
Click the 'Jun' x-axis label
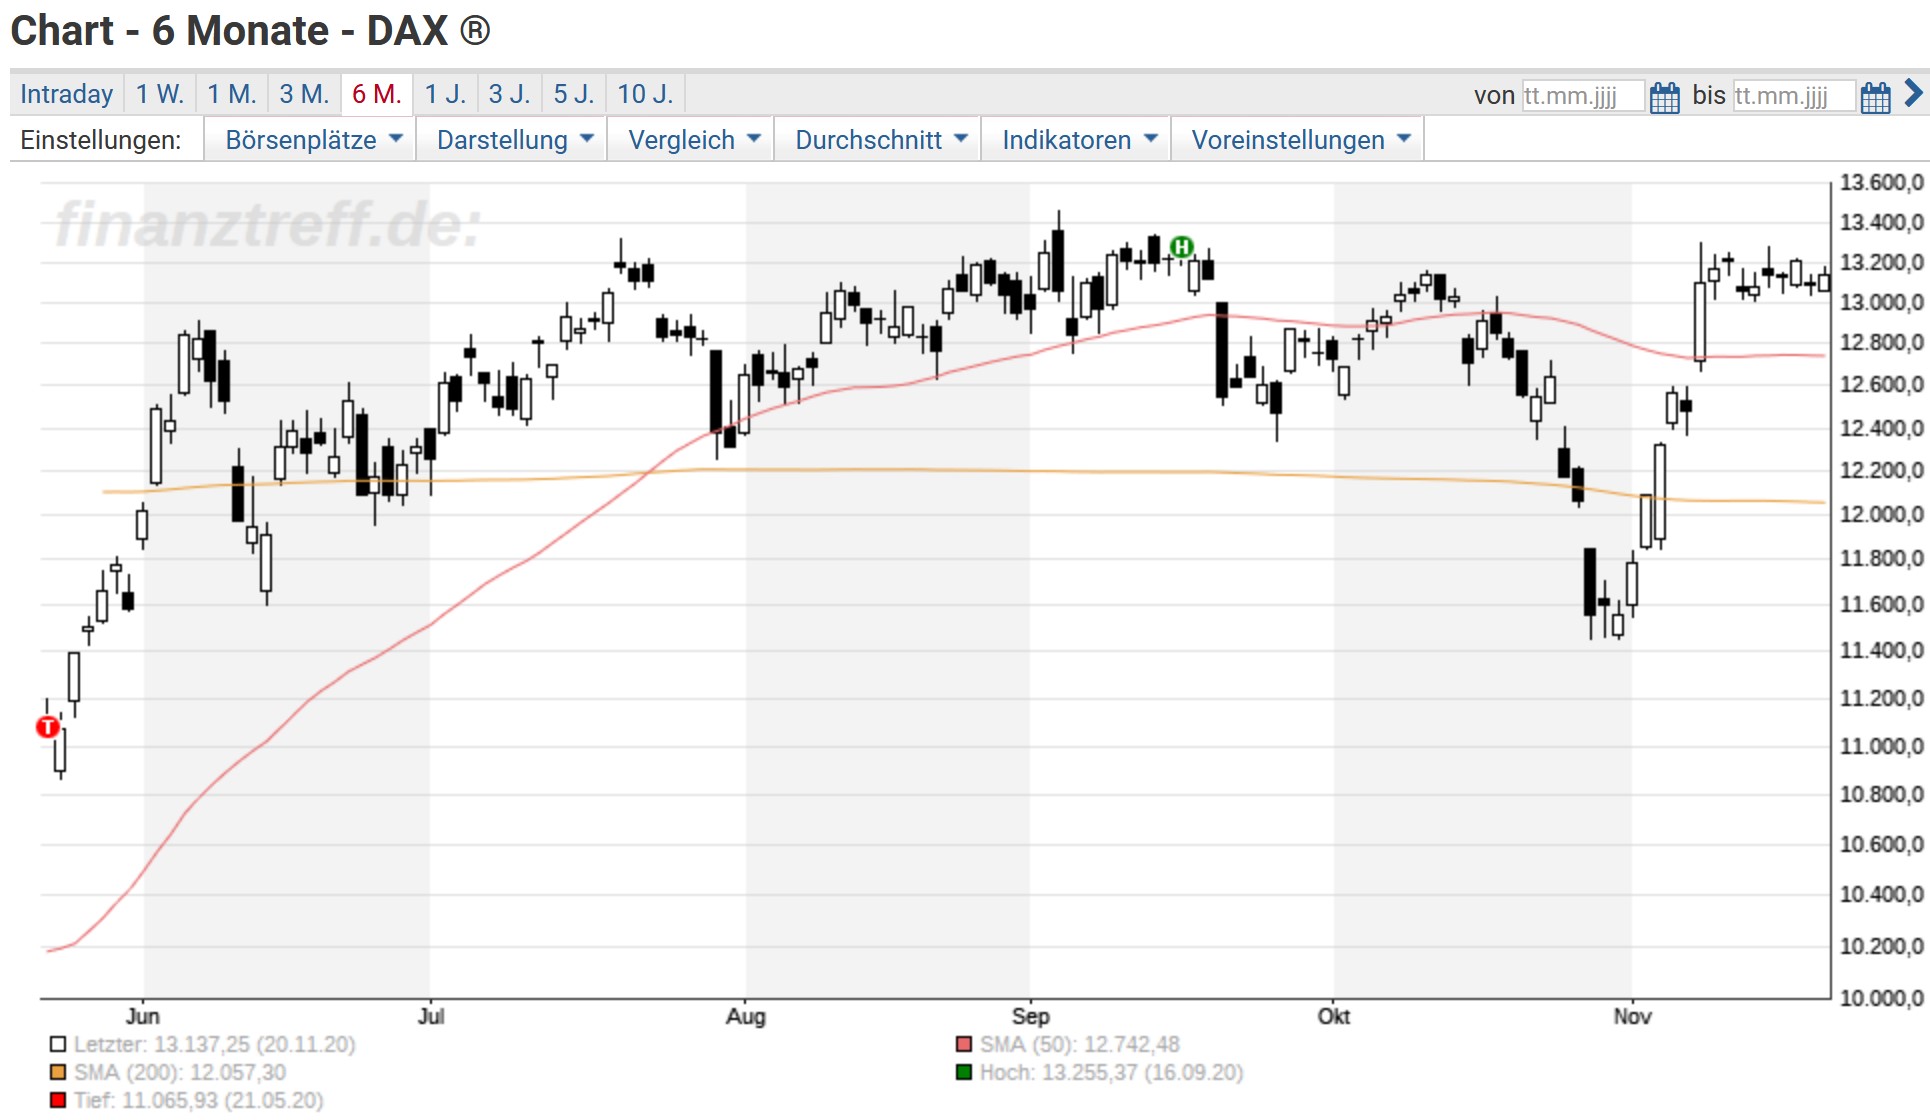click(x=143, y=1016)
